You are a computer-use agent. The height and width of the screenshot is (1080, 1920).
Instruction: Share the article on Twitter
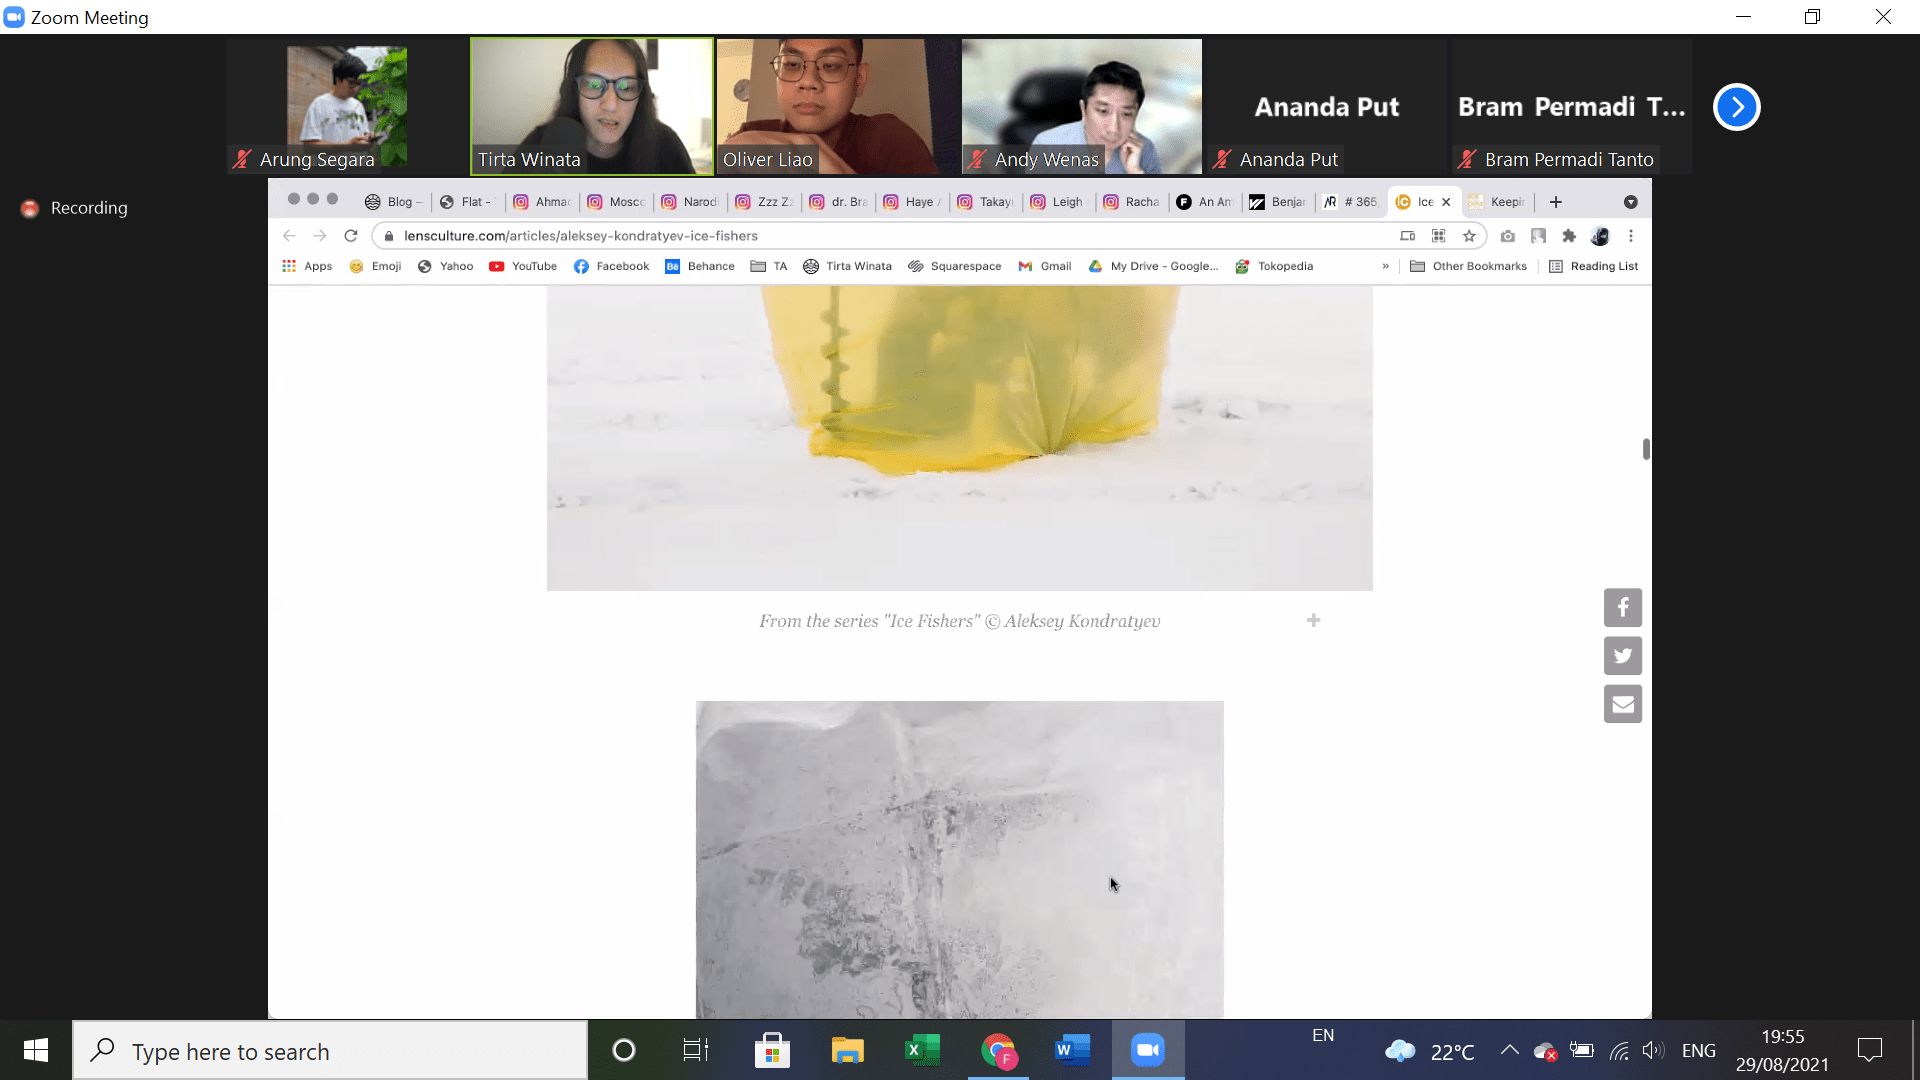point(1623,656)
